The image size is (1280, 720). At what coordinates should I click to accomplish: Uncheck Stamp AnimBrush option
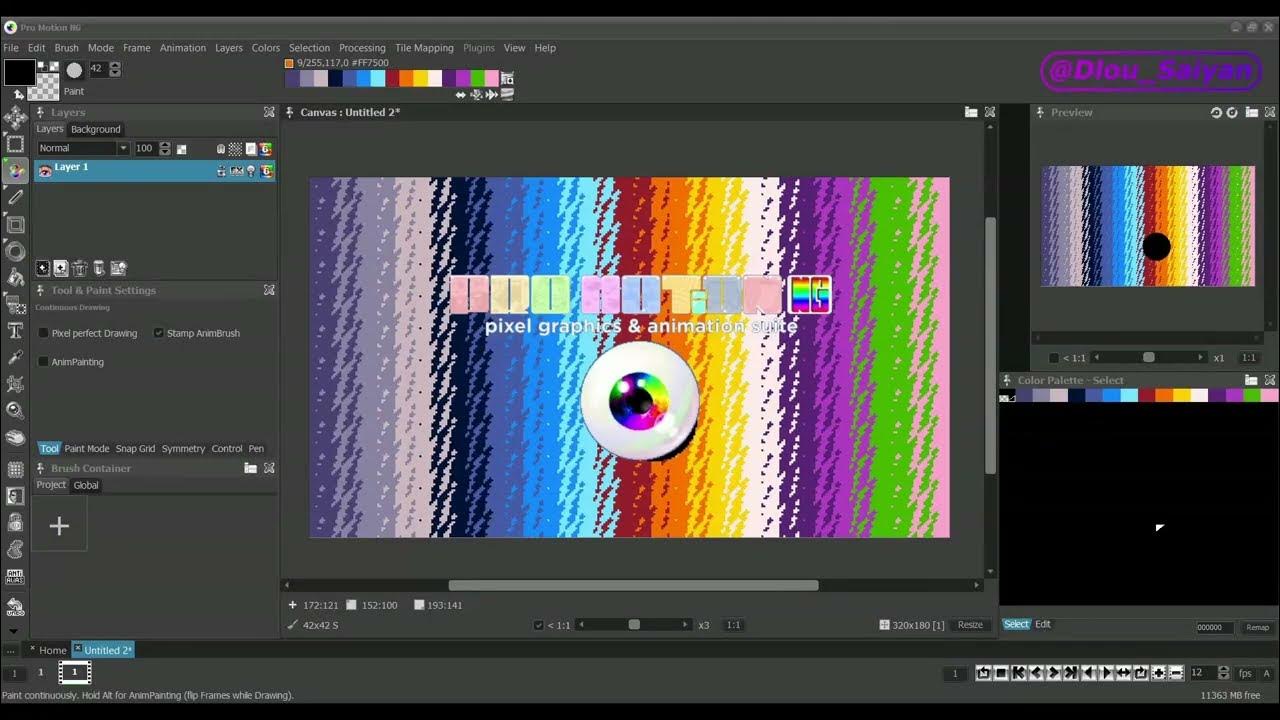tap(158, 333)
